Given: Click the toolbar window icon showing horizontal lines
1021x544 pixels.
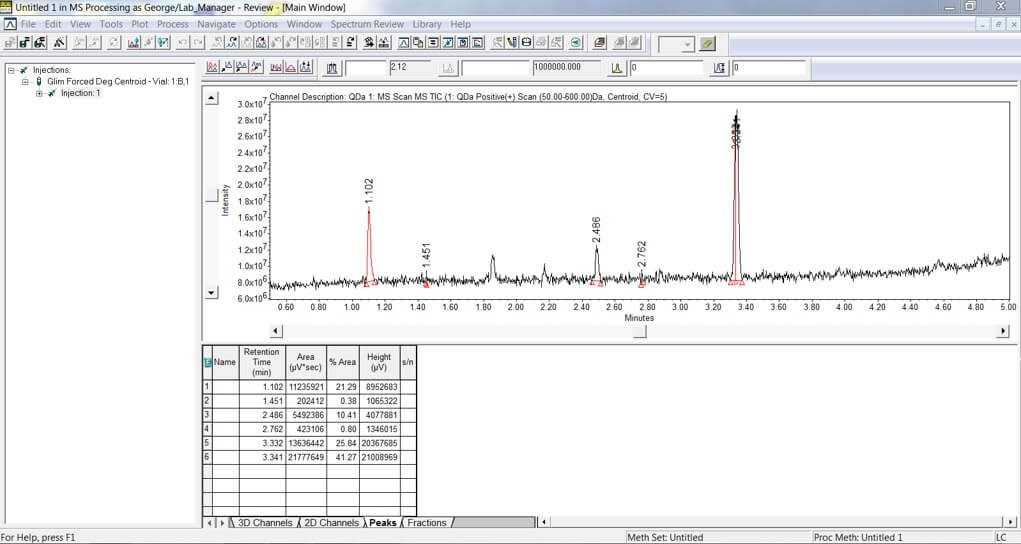Looking at the screenshot, I should click(433, 43).
